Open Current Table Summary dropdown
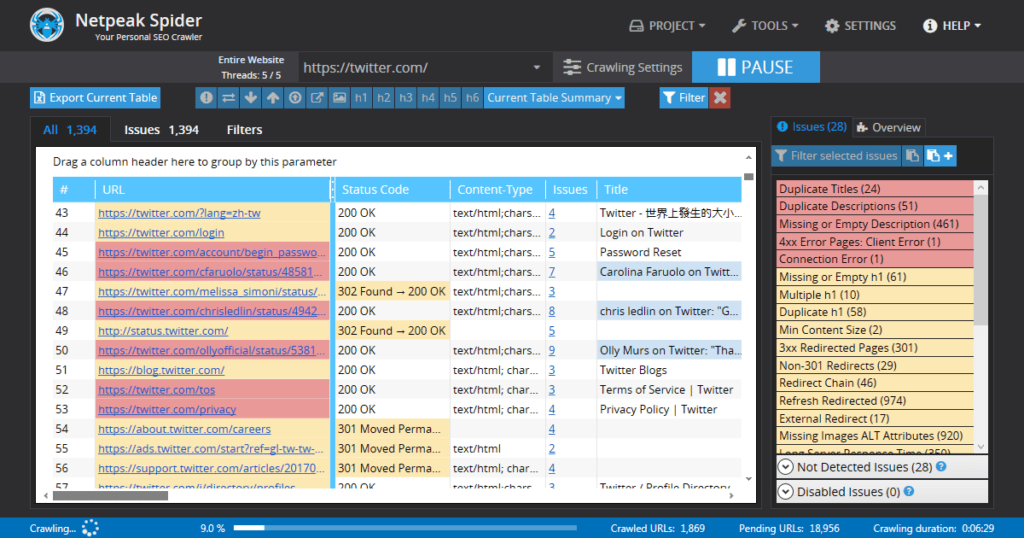1024x538 pixels. coord(554,98)
